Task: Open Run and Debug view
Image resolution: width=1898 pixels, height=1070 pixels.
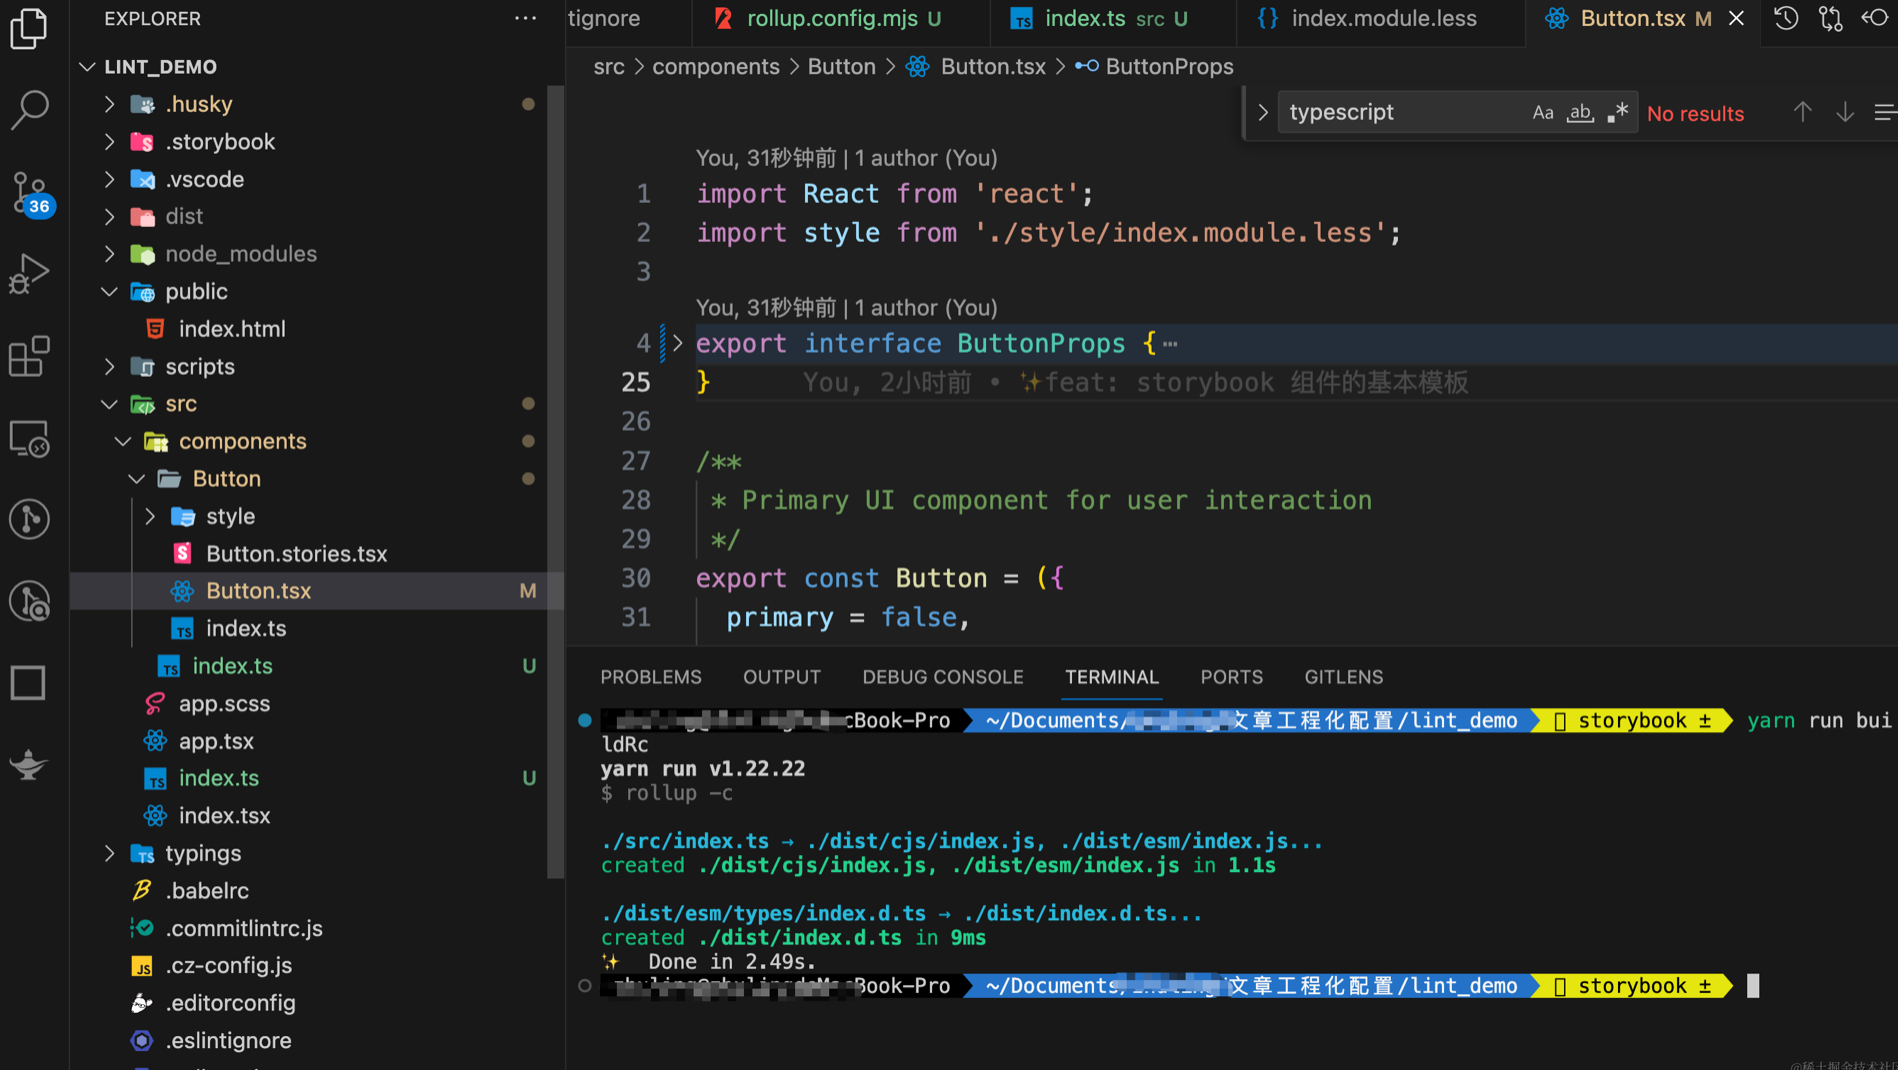Action: [x=29, y=273]
